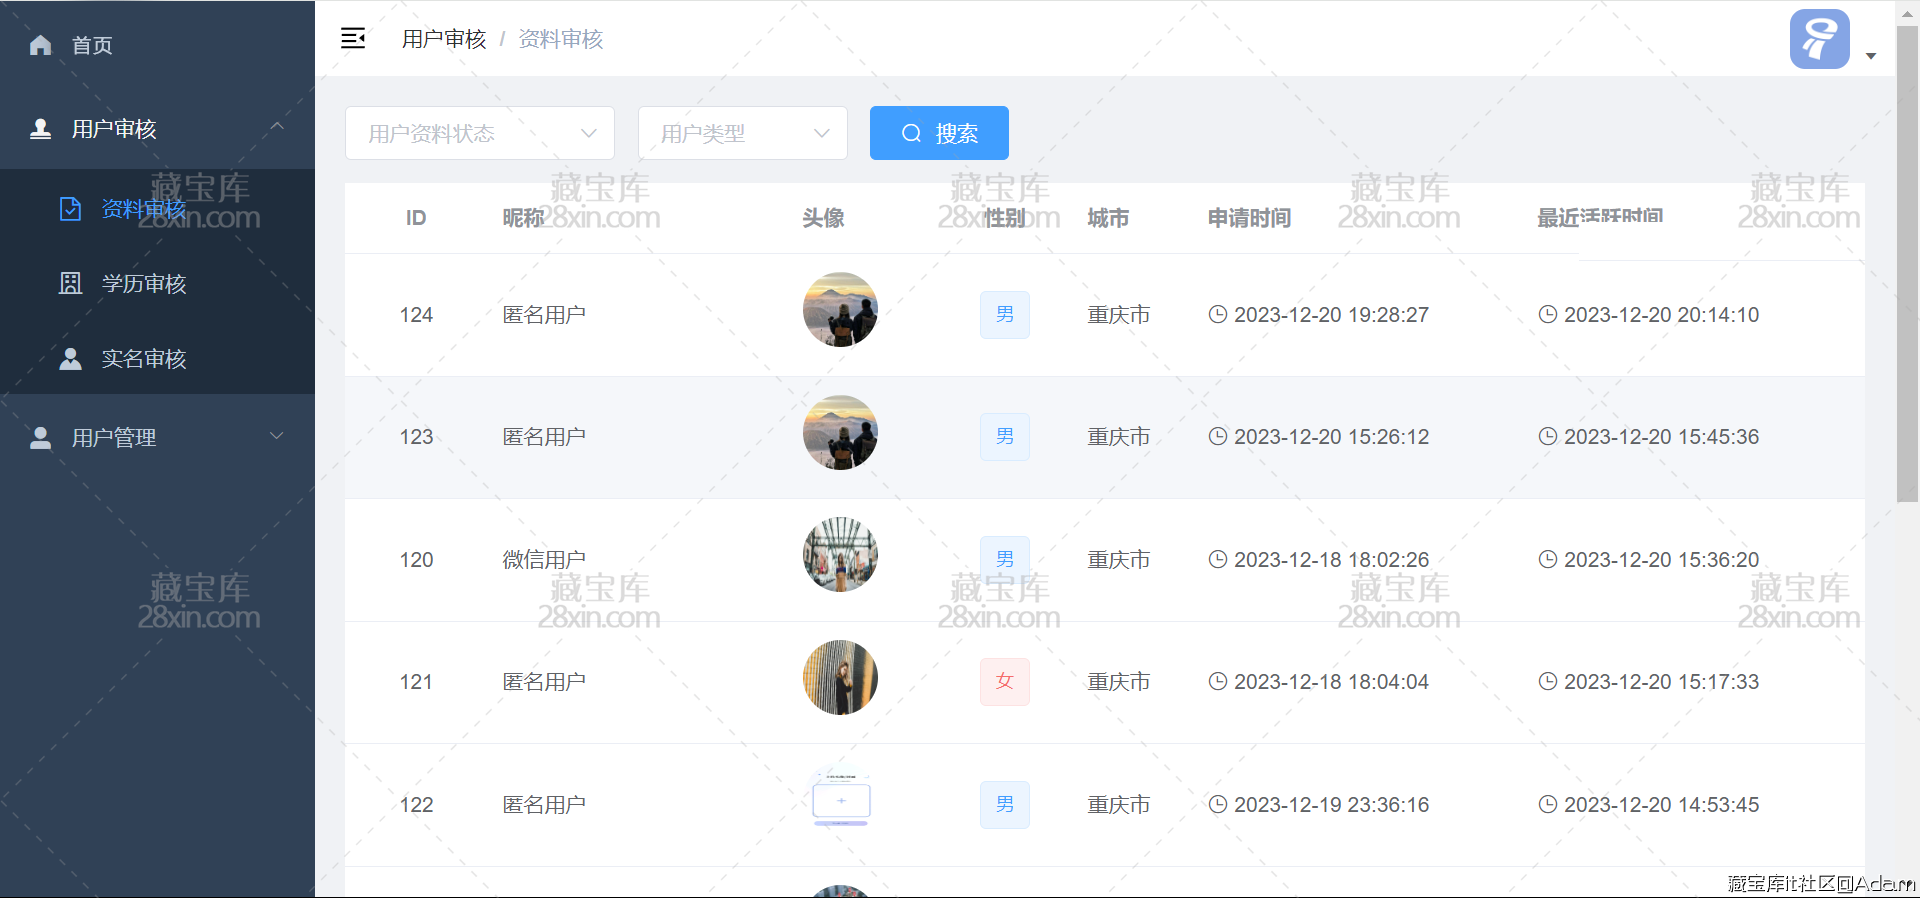Click the 男 tag in row 122
The width and height of the screenshot is (1920, 898).
tap(1005, 805)
